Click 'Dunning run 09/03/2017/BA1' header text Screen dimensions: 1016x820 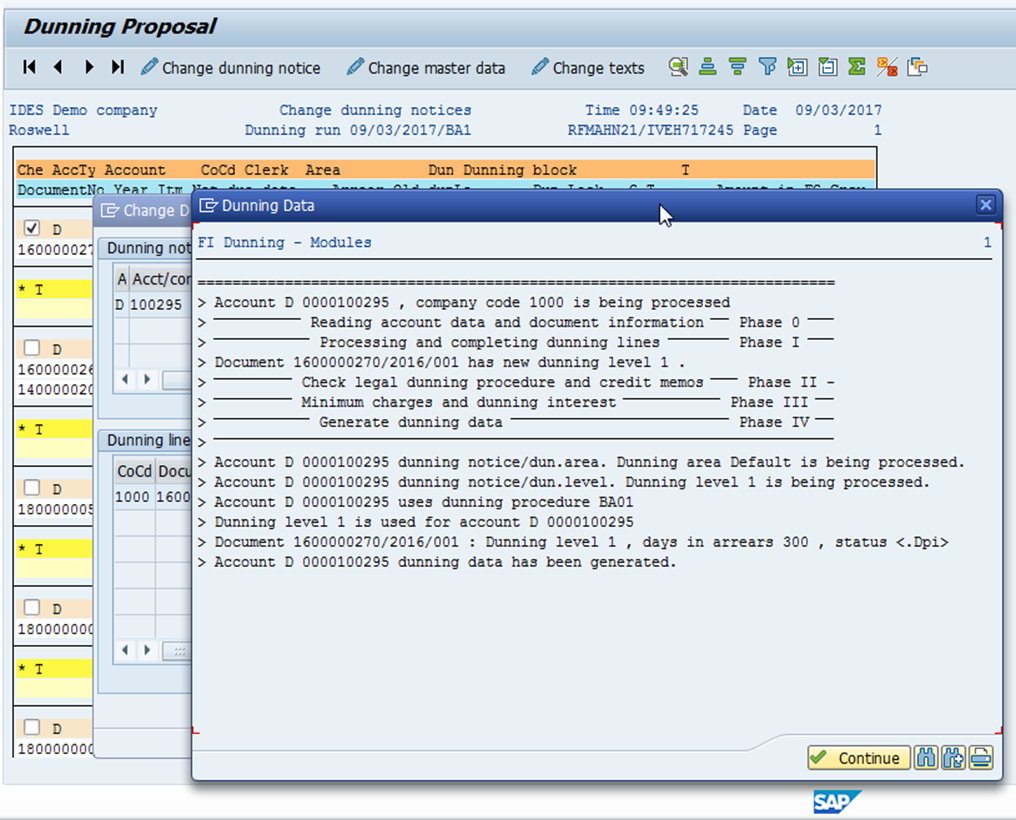(358, 130)
